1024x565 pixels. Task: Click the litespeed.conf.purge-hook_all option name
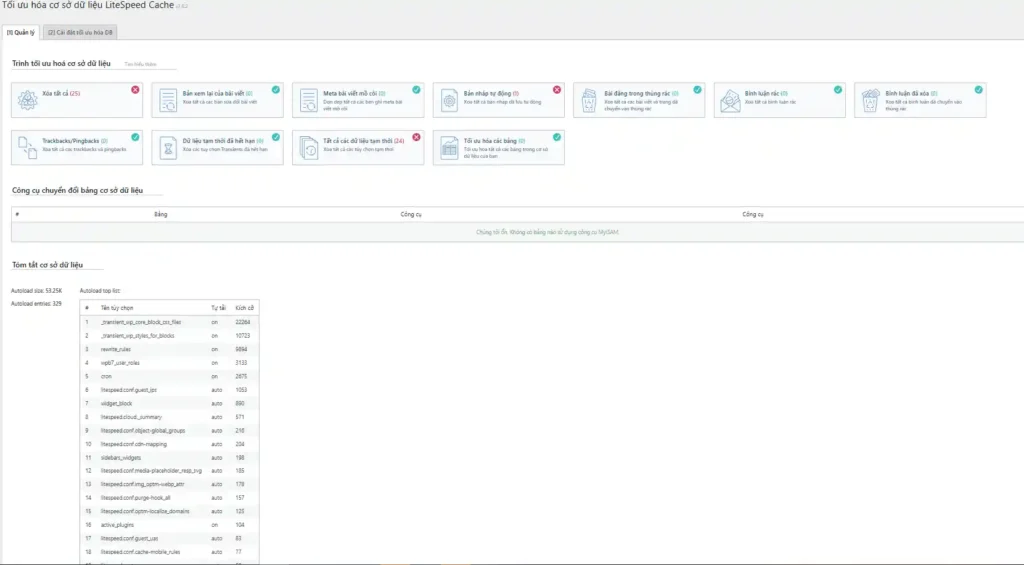tap(135, 498)
